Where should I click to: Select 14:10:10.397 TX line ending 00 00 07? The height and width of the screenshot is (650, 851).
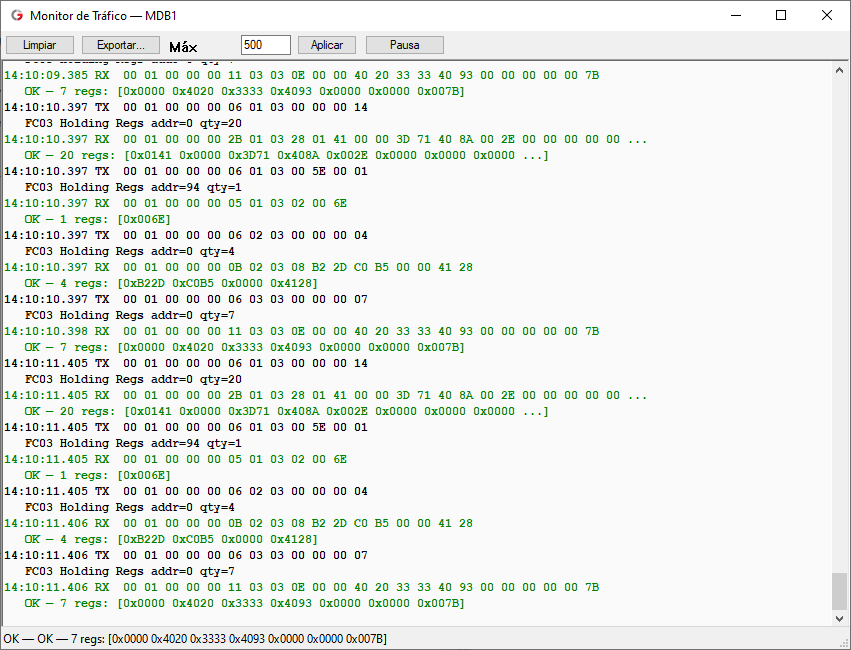click(186, 299)
